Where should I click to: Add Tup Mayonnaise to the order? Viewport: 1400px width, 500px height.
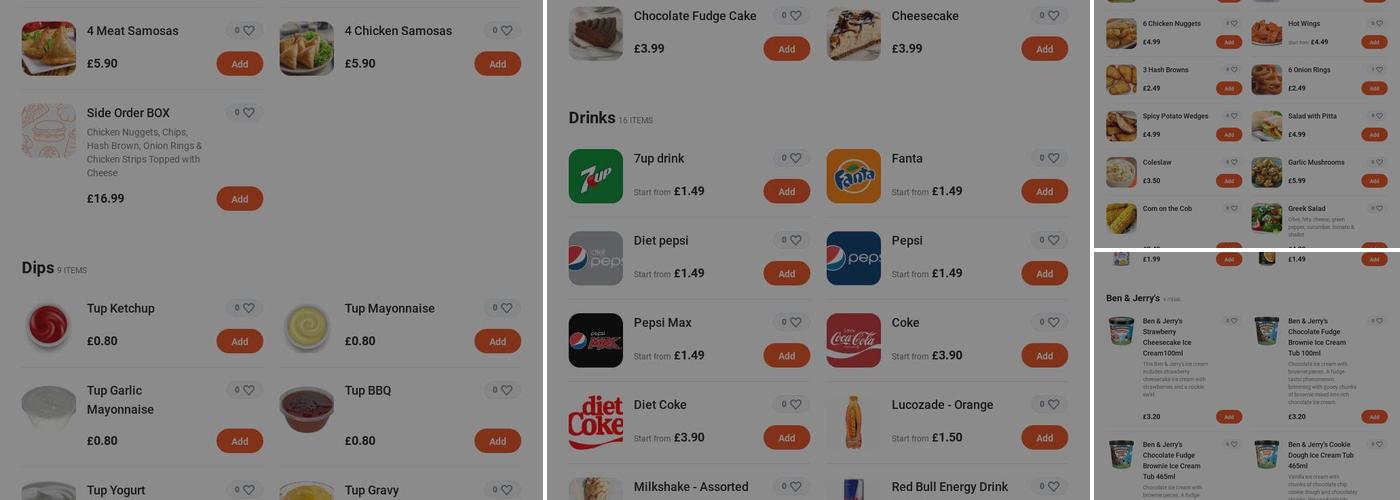498,341
